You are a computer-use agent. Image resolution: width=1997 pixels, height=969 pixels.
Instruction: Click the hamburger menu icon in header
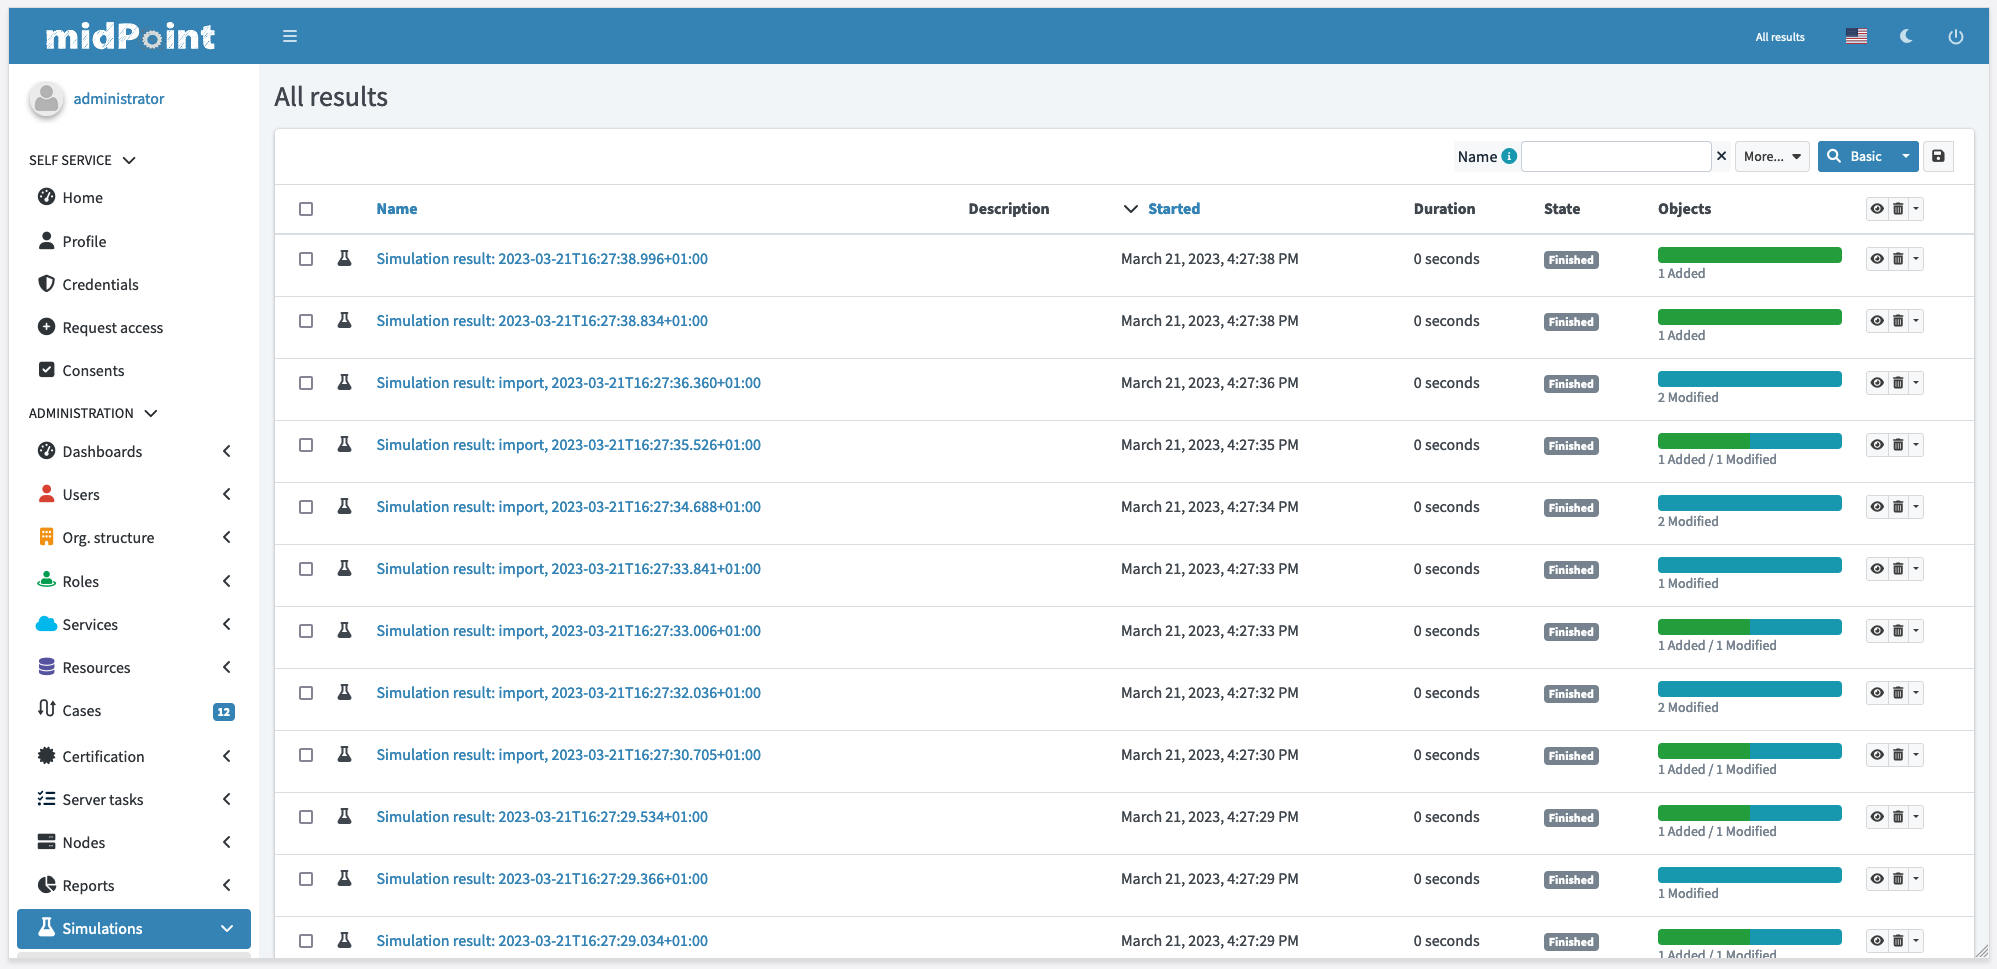point(290,37)
